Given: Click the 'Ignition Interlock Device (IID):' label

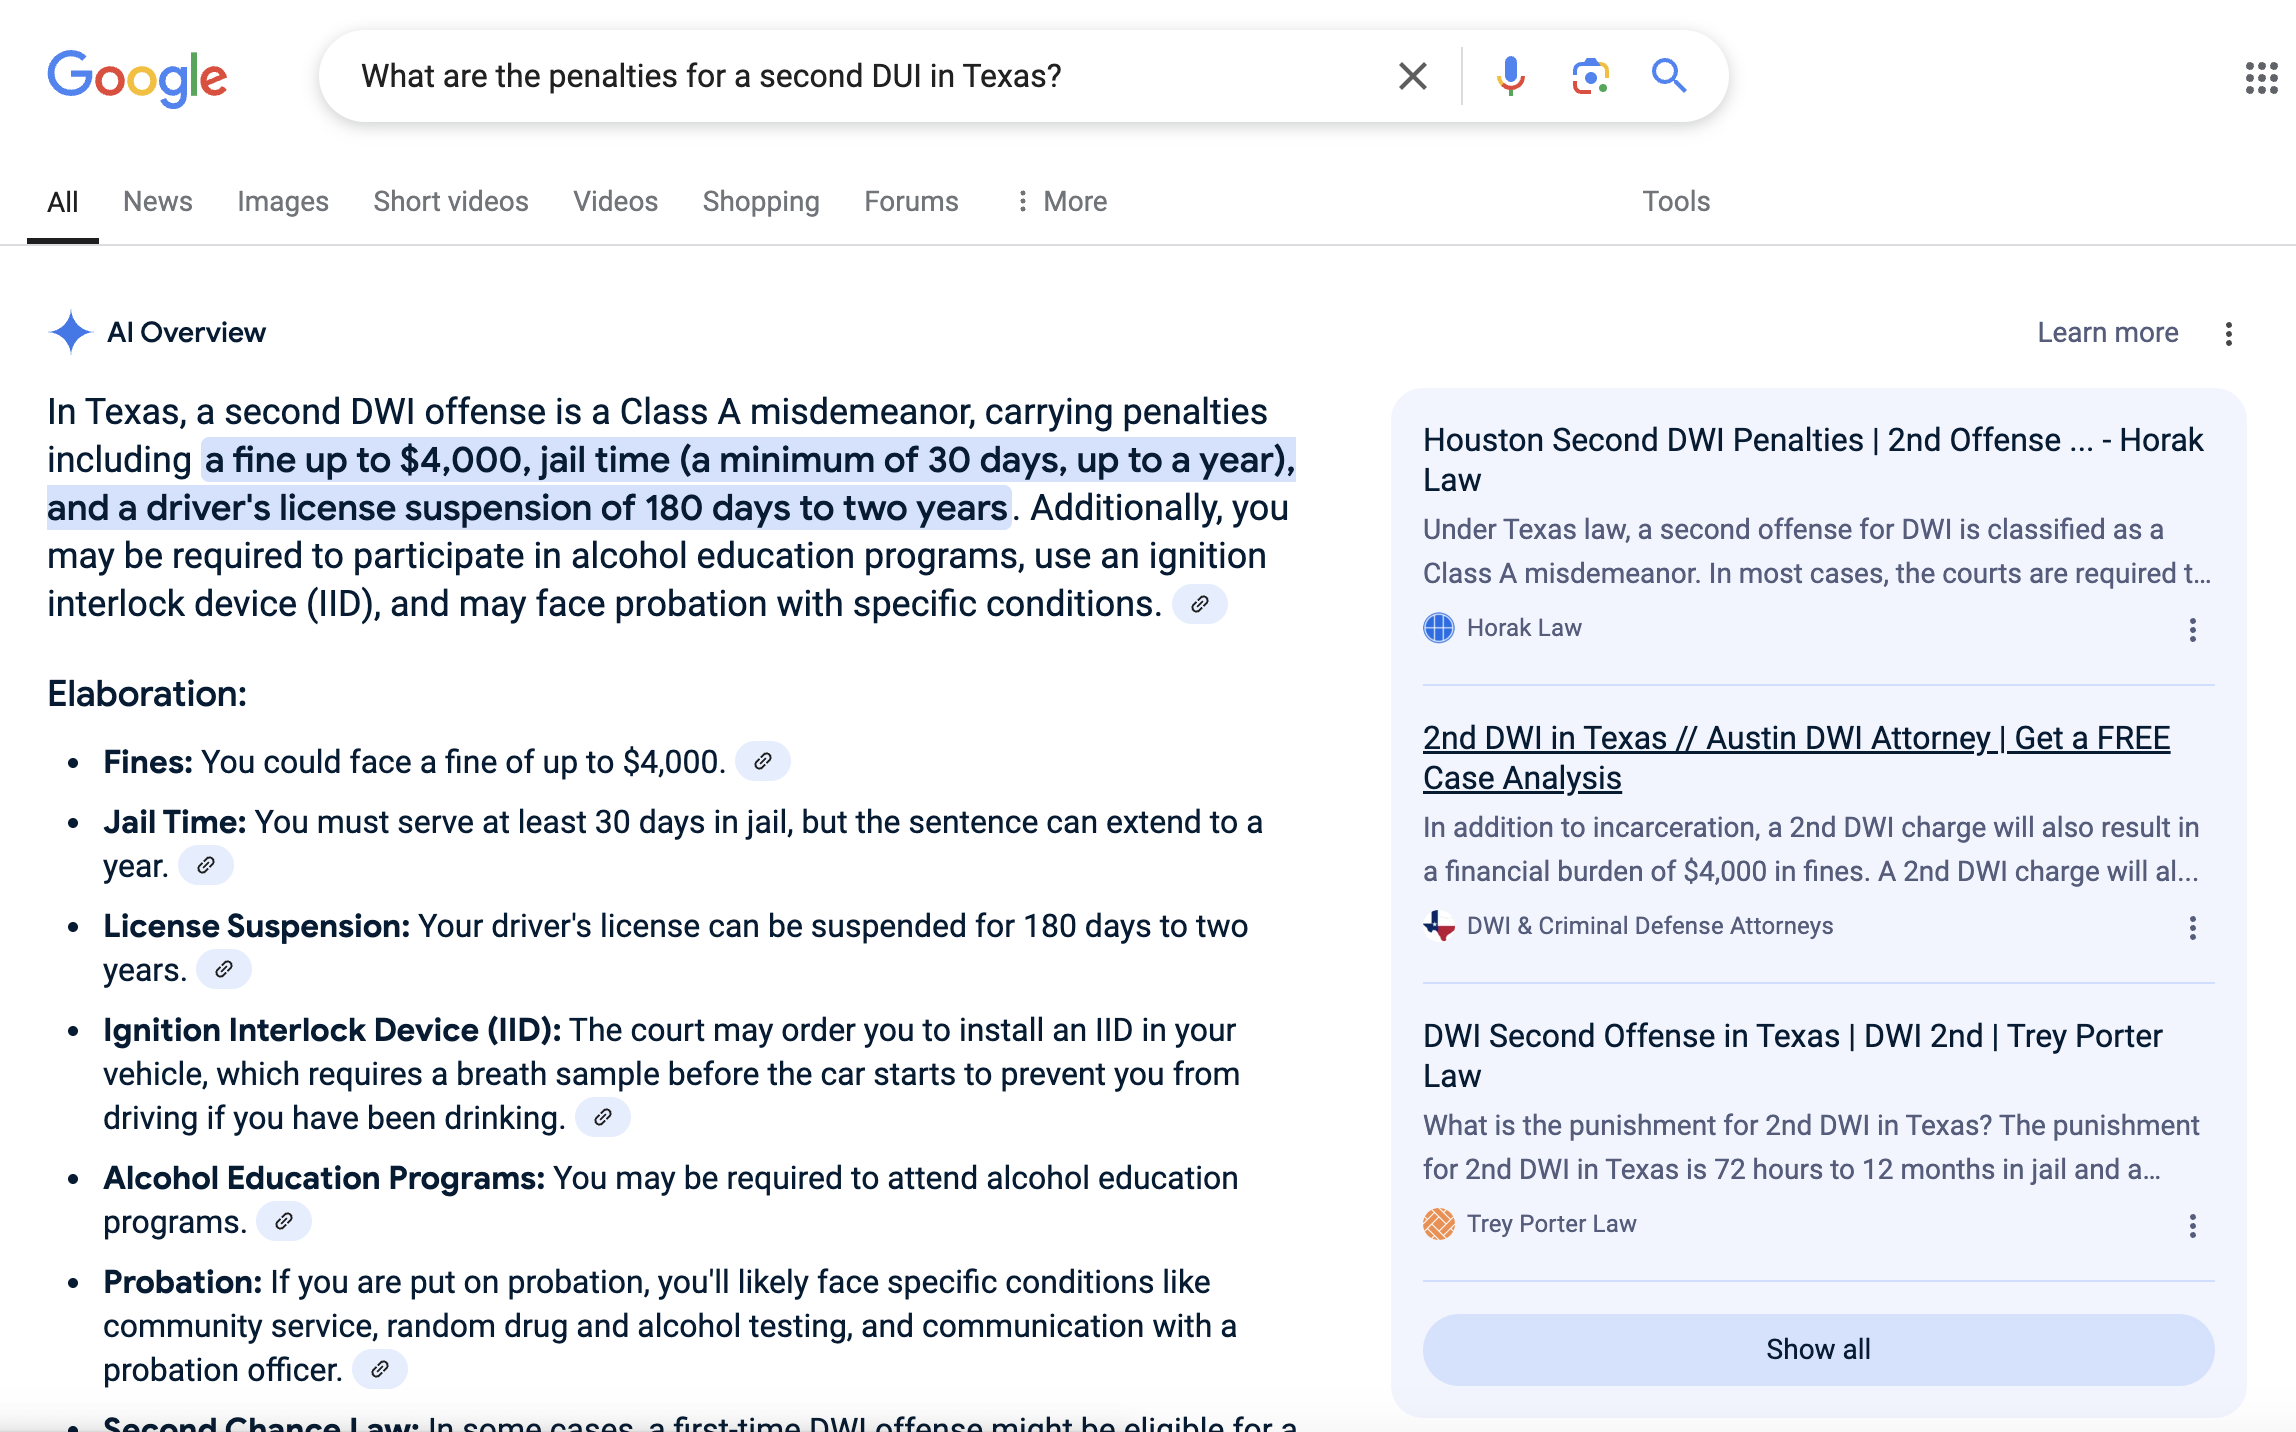Looking at the screenshot, I should pyautogui.click(x=332, y=1030).
